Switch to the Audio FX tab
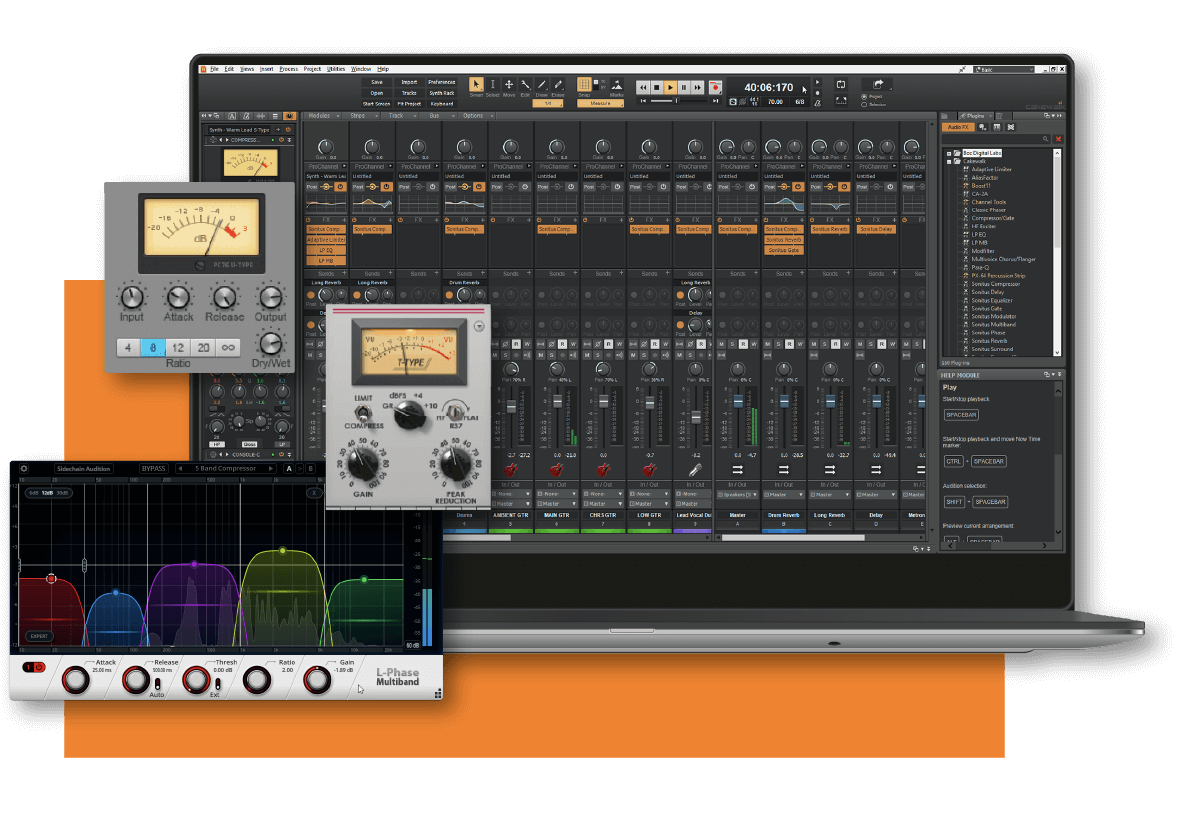 [x=957, y=127]
